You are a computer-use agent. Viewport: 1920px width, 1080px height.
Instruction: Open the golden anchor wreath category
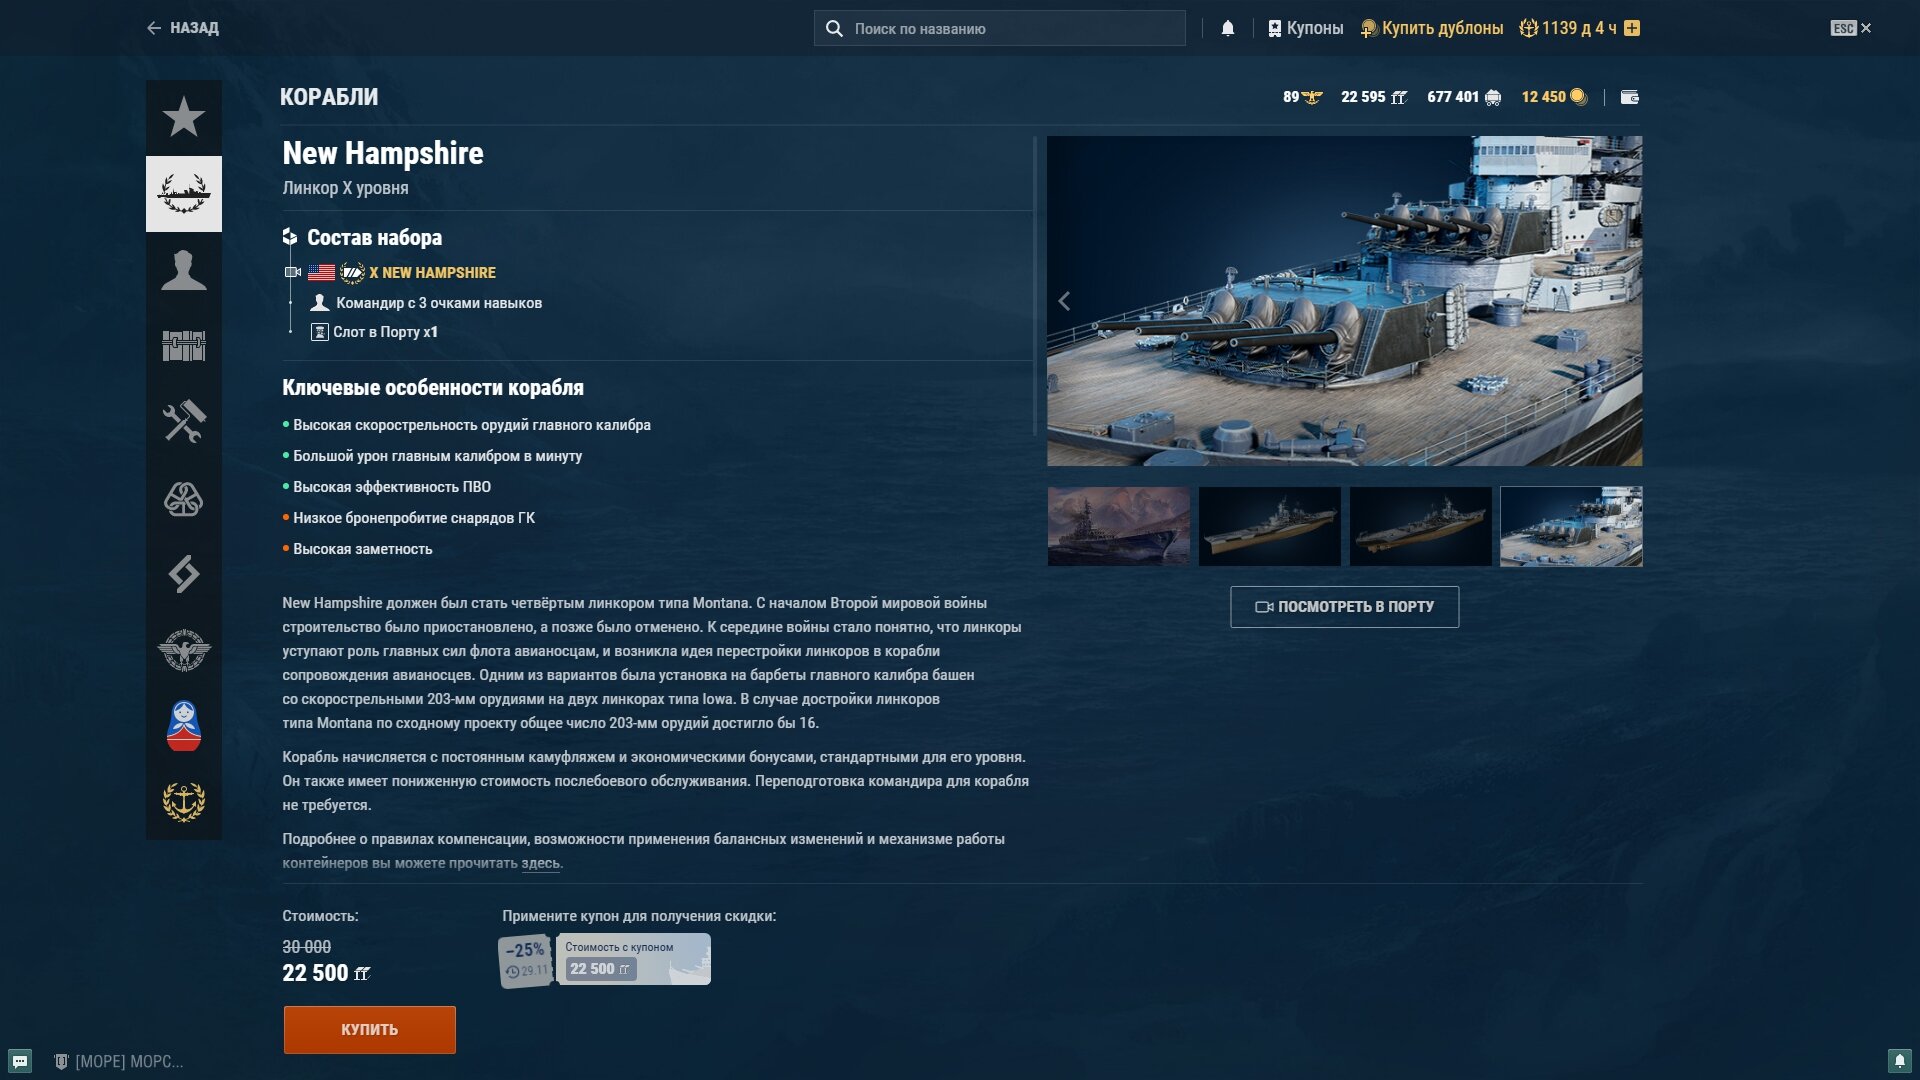pos(184,802)
